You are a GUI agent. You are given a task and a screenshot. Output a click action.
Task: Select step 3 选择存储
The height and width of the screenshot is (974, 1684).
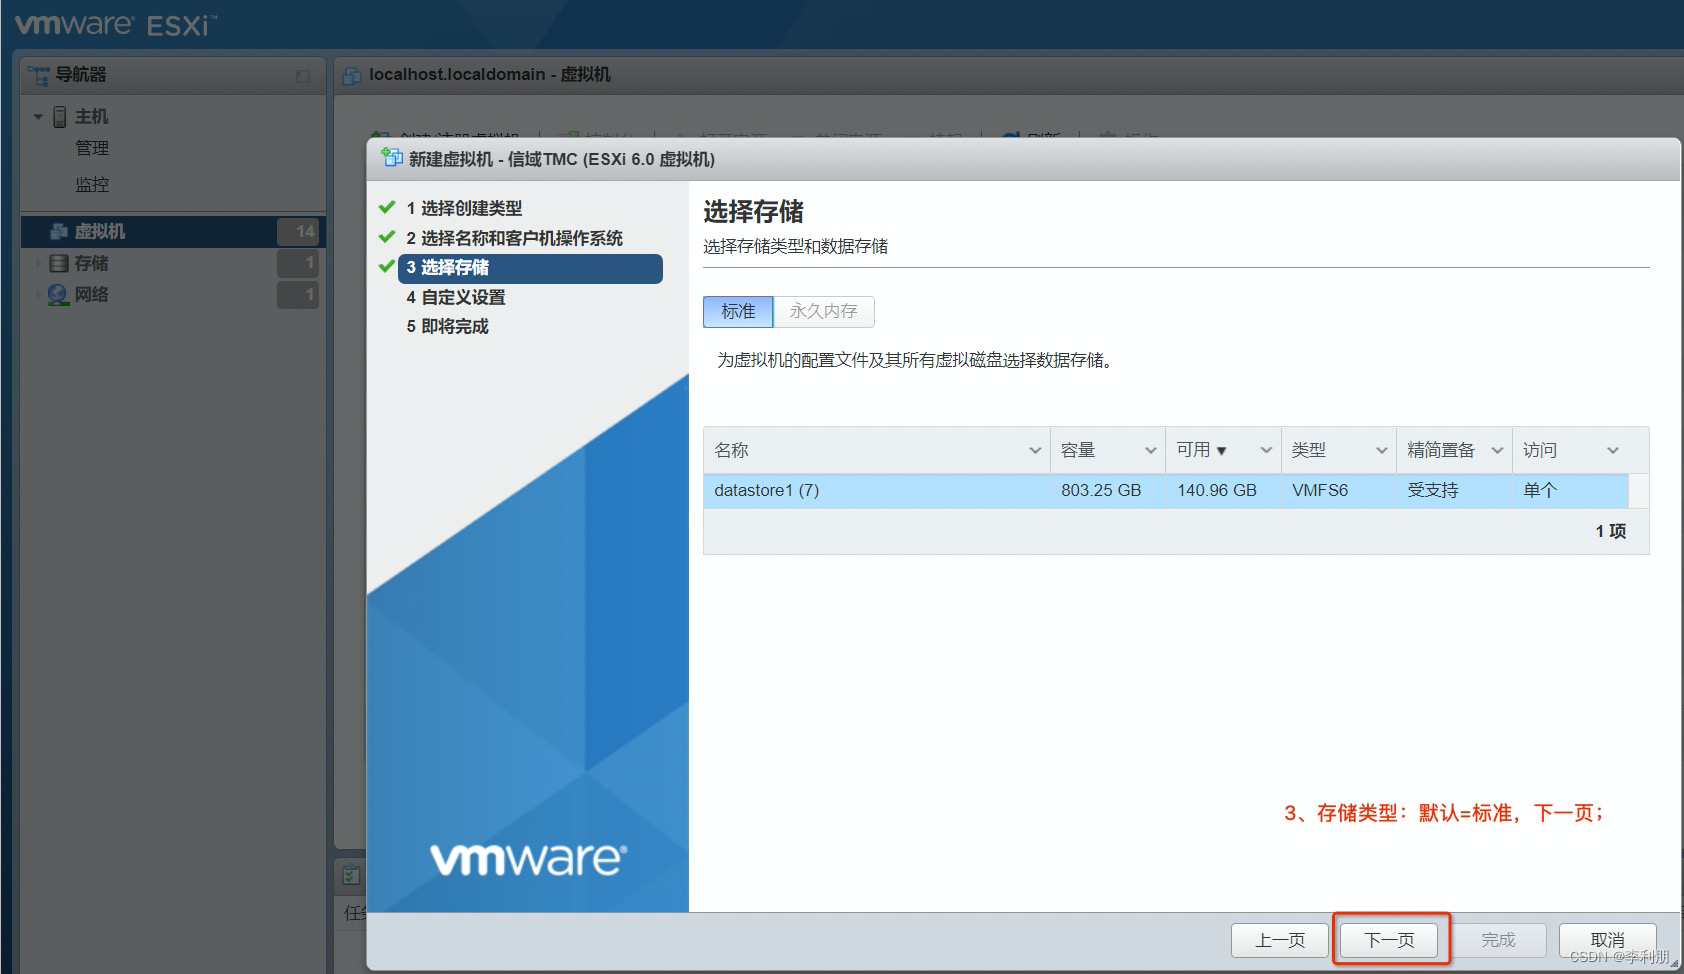point(530,268)
